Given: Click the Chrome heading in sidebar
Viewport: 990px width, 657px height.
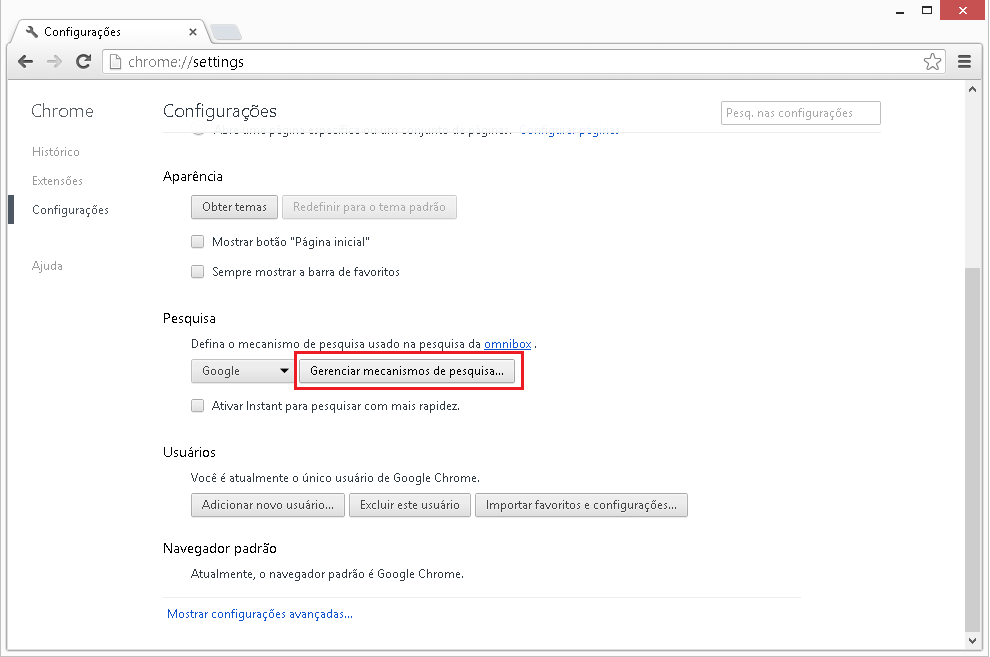Looking at the screenshot, I should tap(63, 111).
